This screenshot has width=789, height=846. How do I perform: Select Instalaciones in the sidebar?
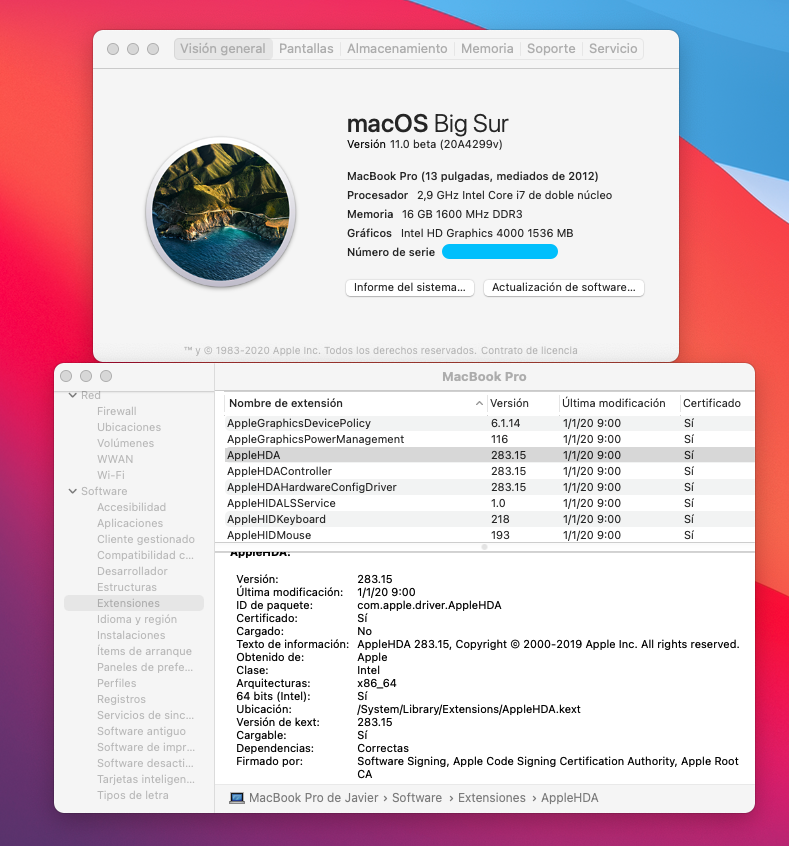(x=131, y=635)
